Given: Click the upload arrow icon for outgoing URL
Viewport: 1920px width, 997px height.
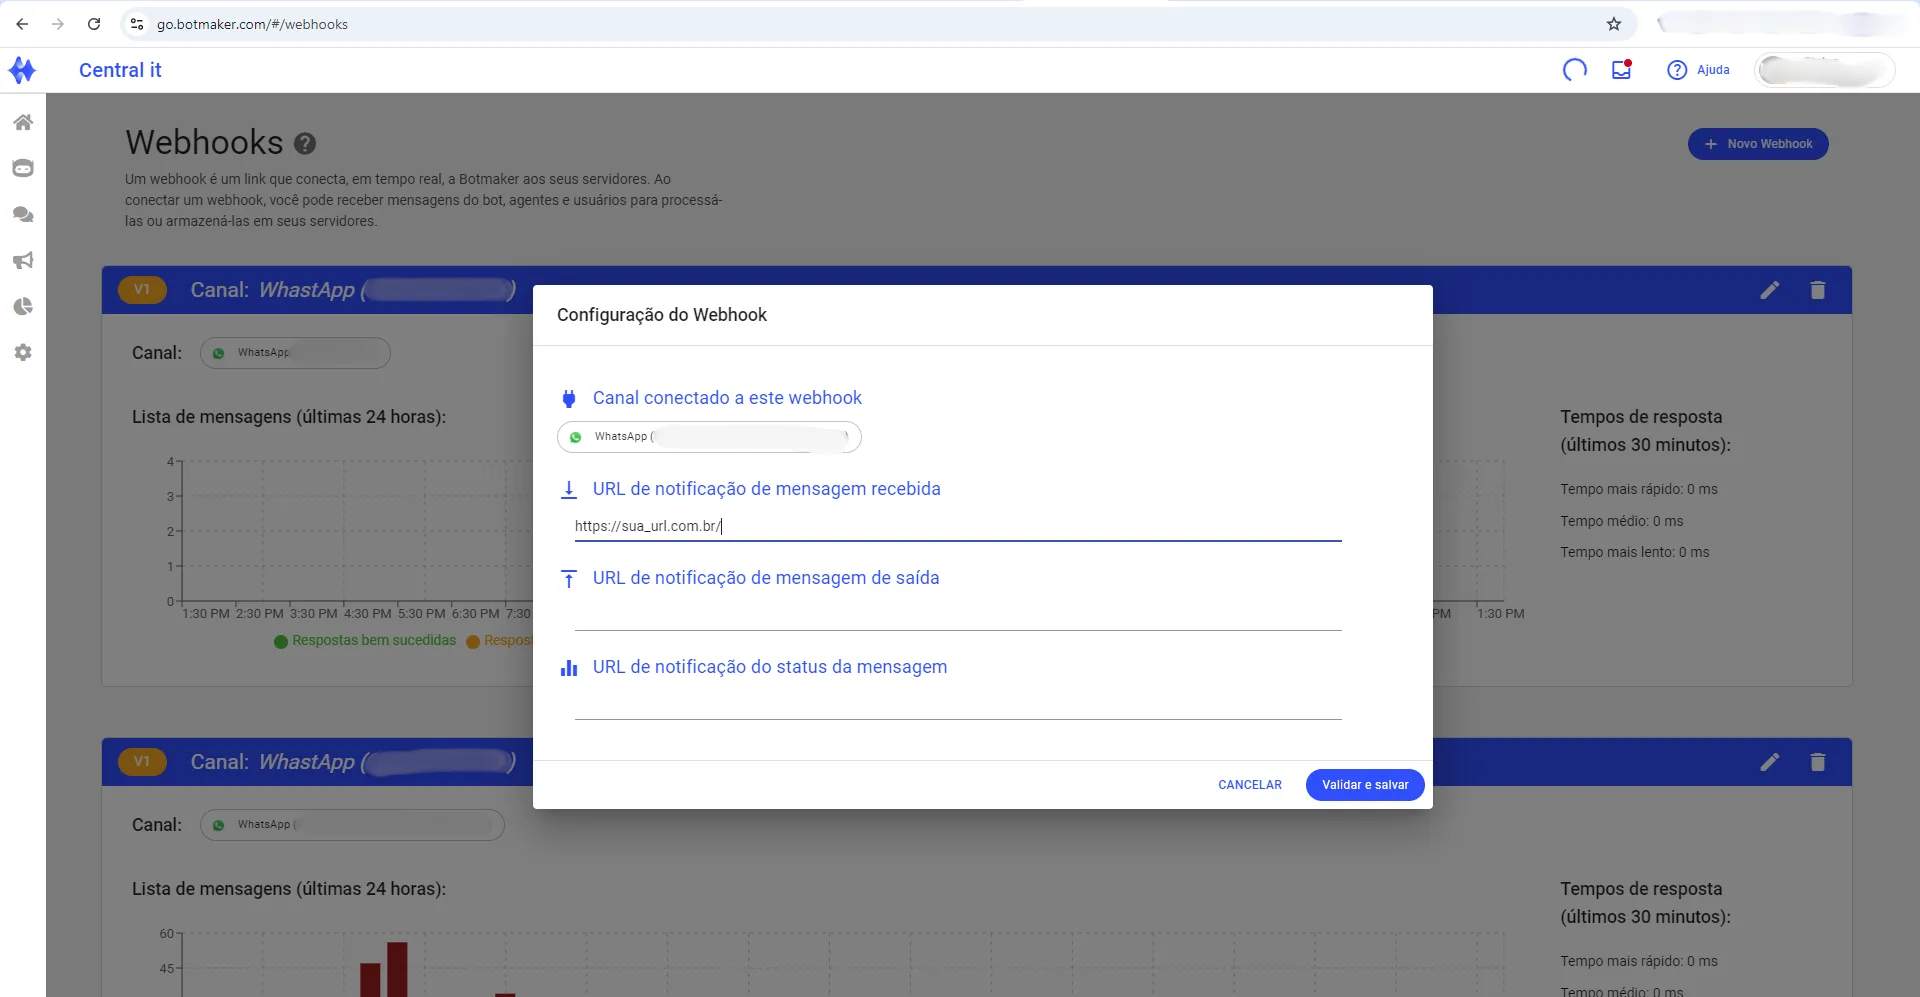Looking at the screenshot, I should [569, 579].
